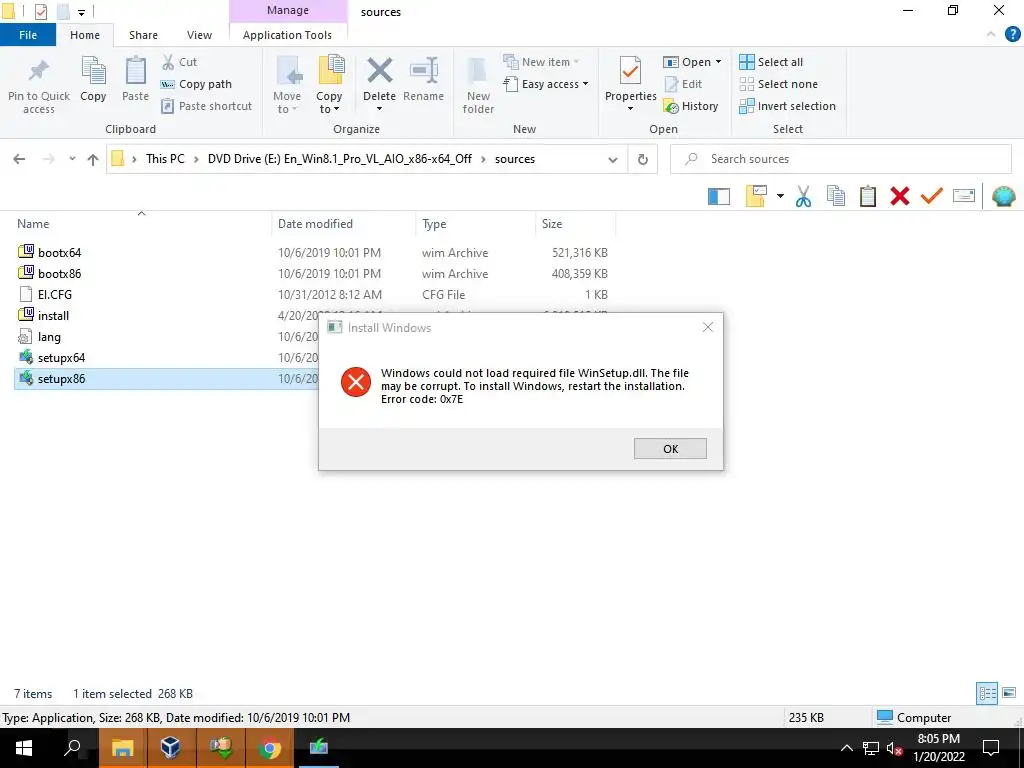
Task: Open Explorer help question mark icon
Action: click(x=1012, y=35)
